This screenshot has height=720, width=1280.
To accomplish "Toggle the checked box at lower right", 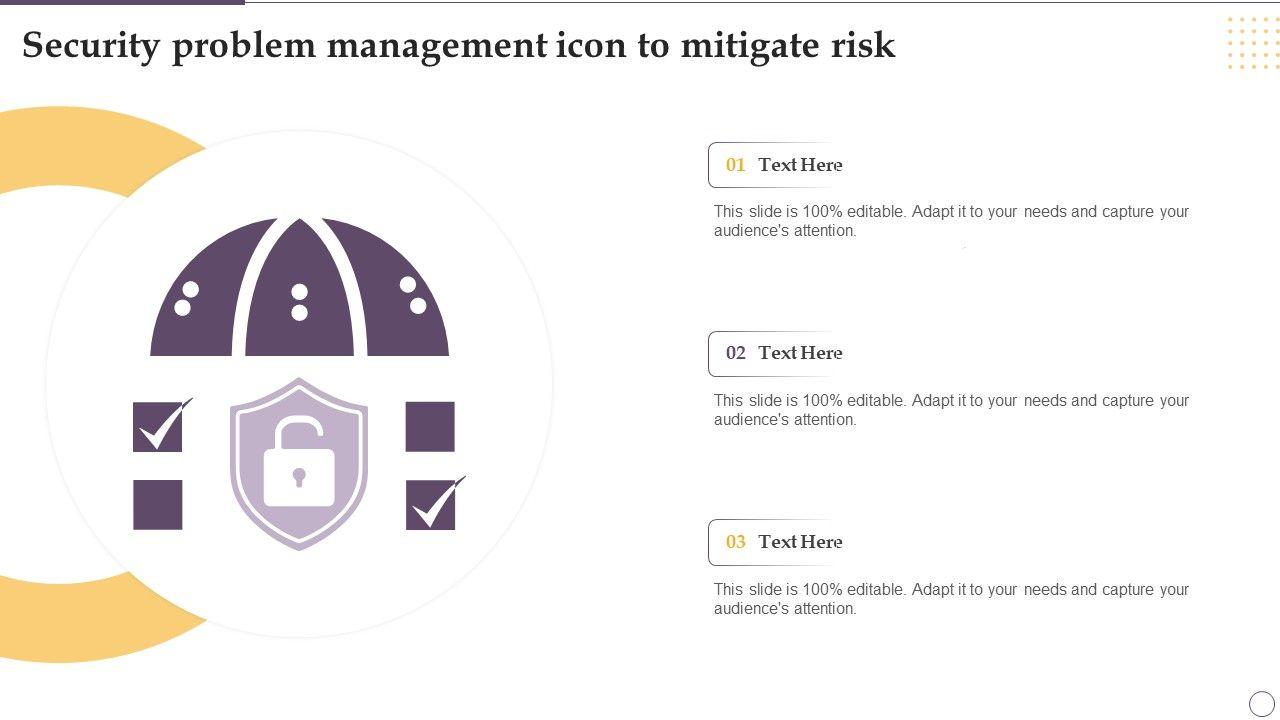I will point(431,505).
